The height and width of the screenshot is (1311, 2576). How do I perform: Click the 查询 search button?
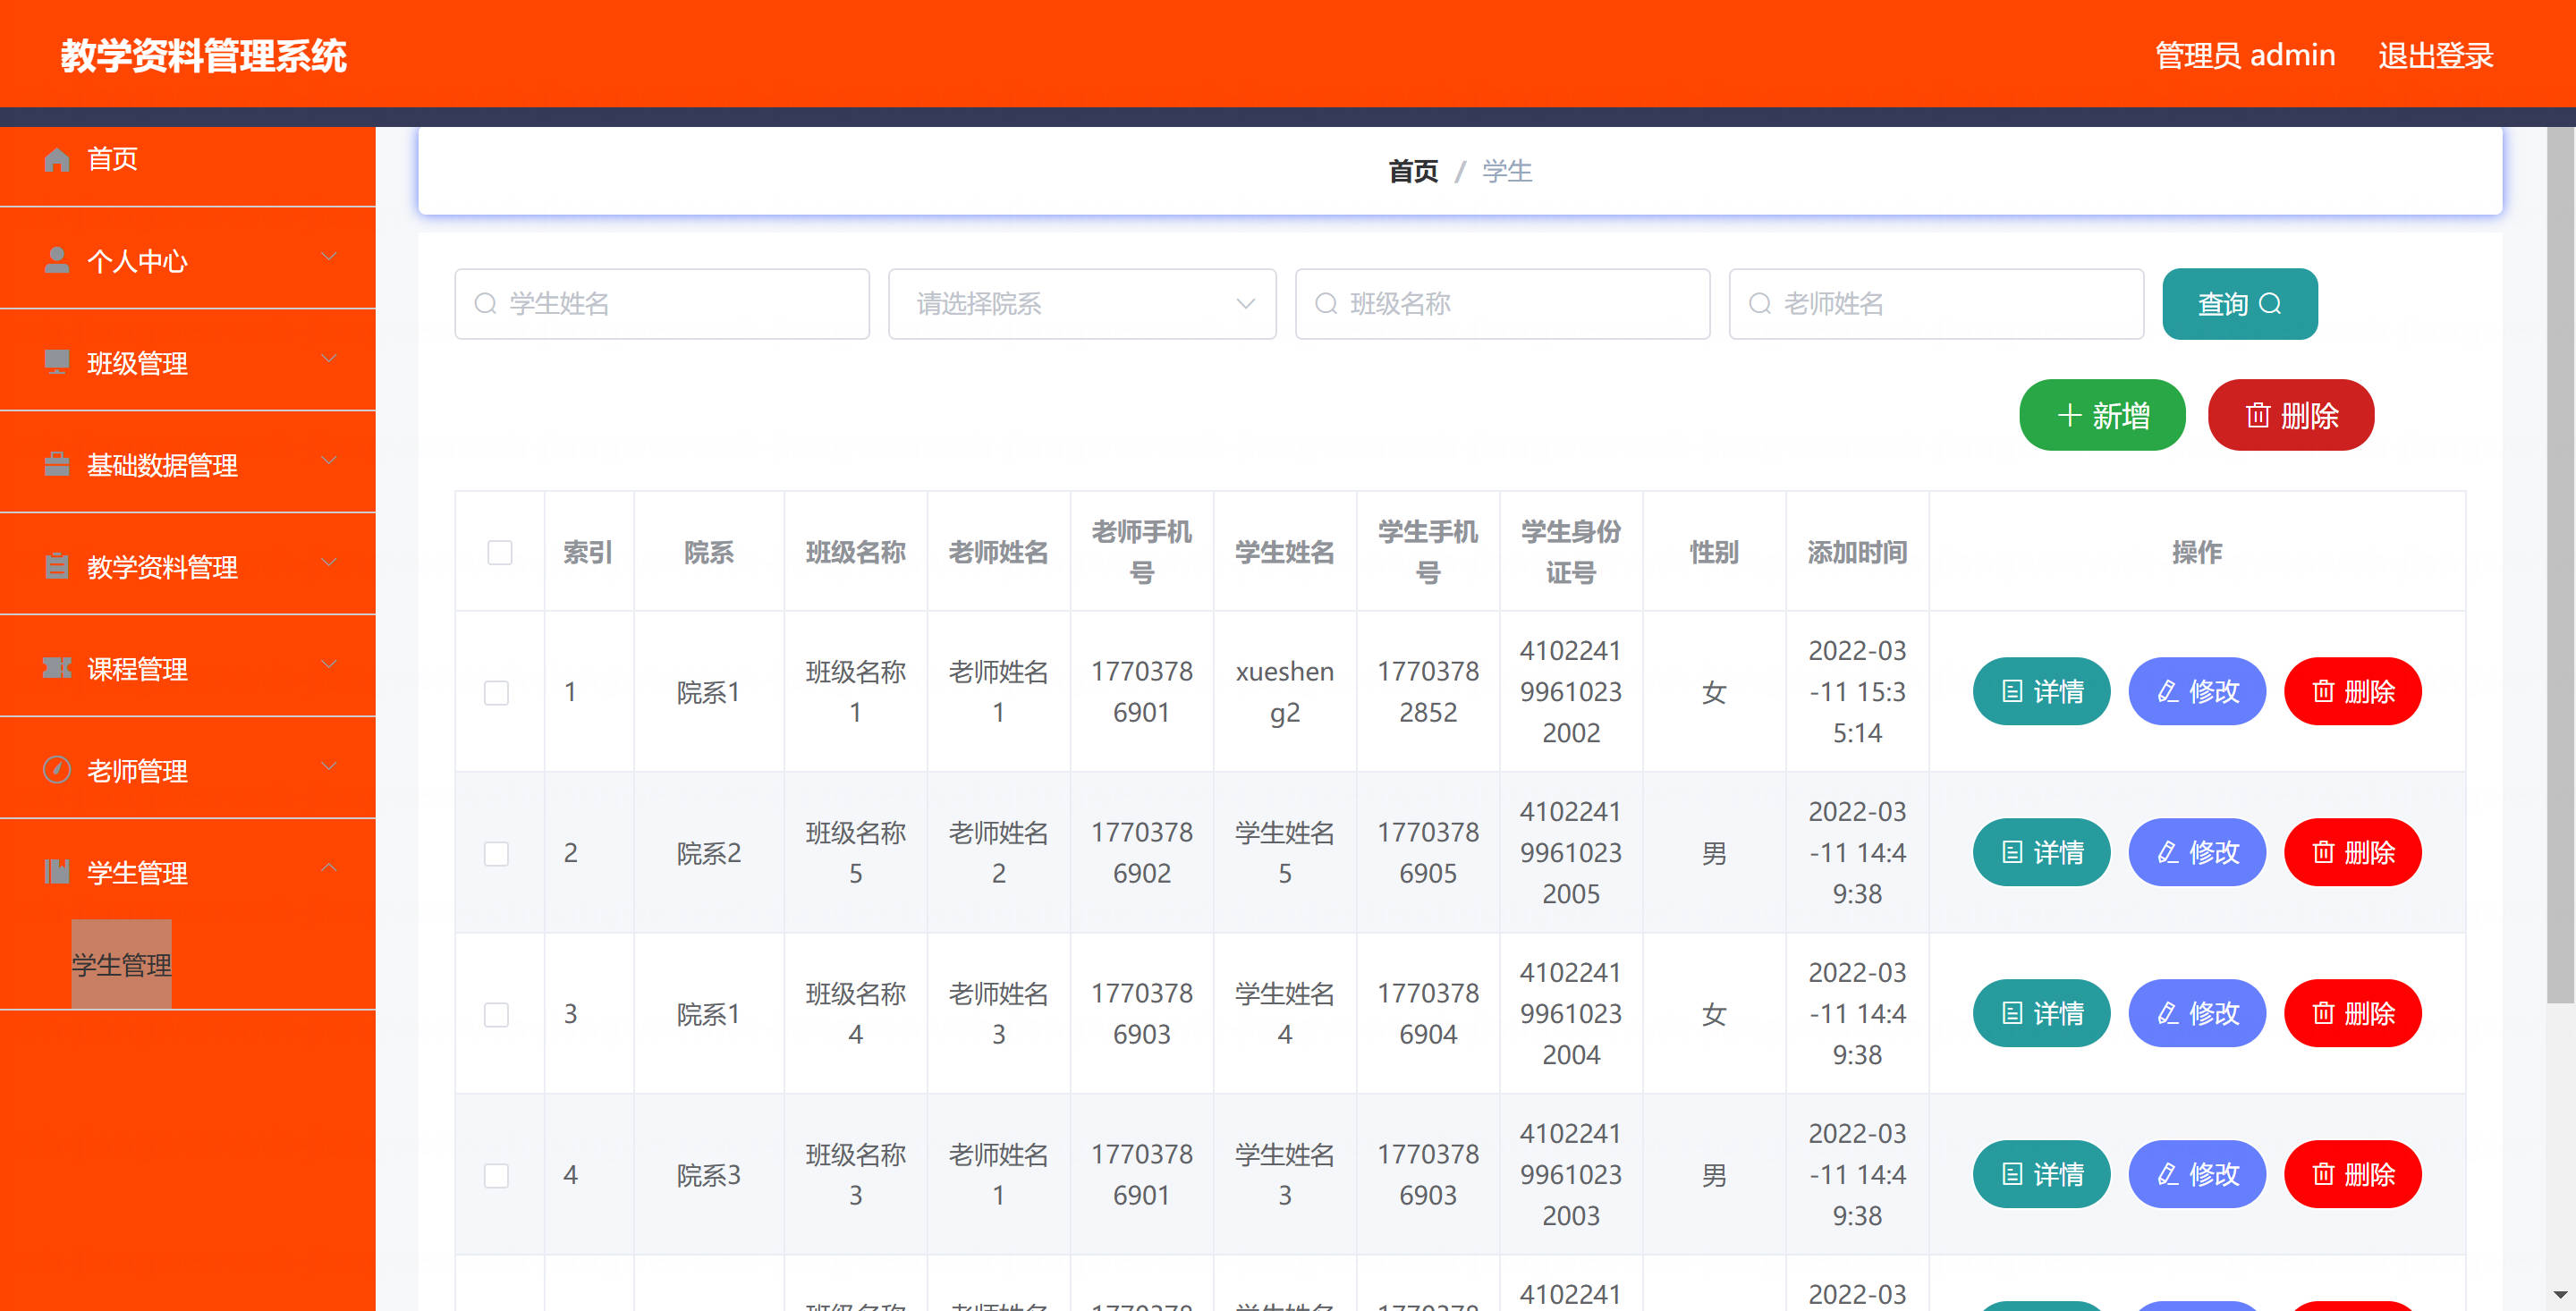tap(2240, 304)
